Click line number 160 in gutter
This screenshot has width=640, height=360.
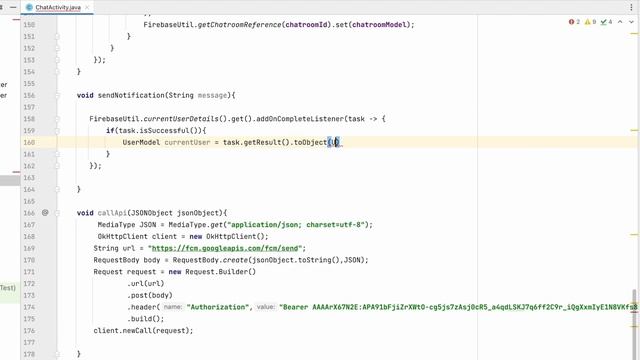tap(29, 142)
